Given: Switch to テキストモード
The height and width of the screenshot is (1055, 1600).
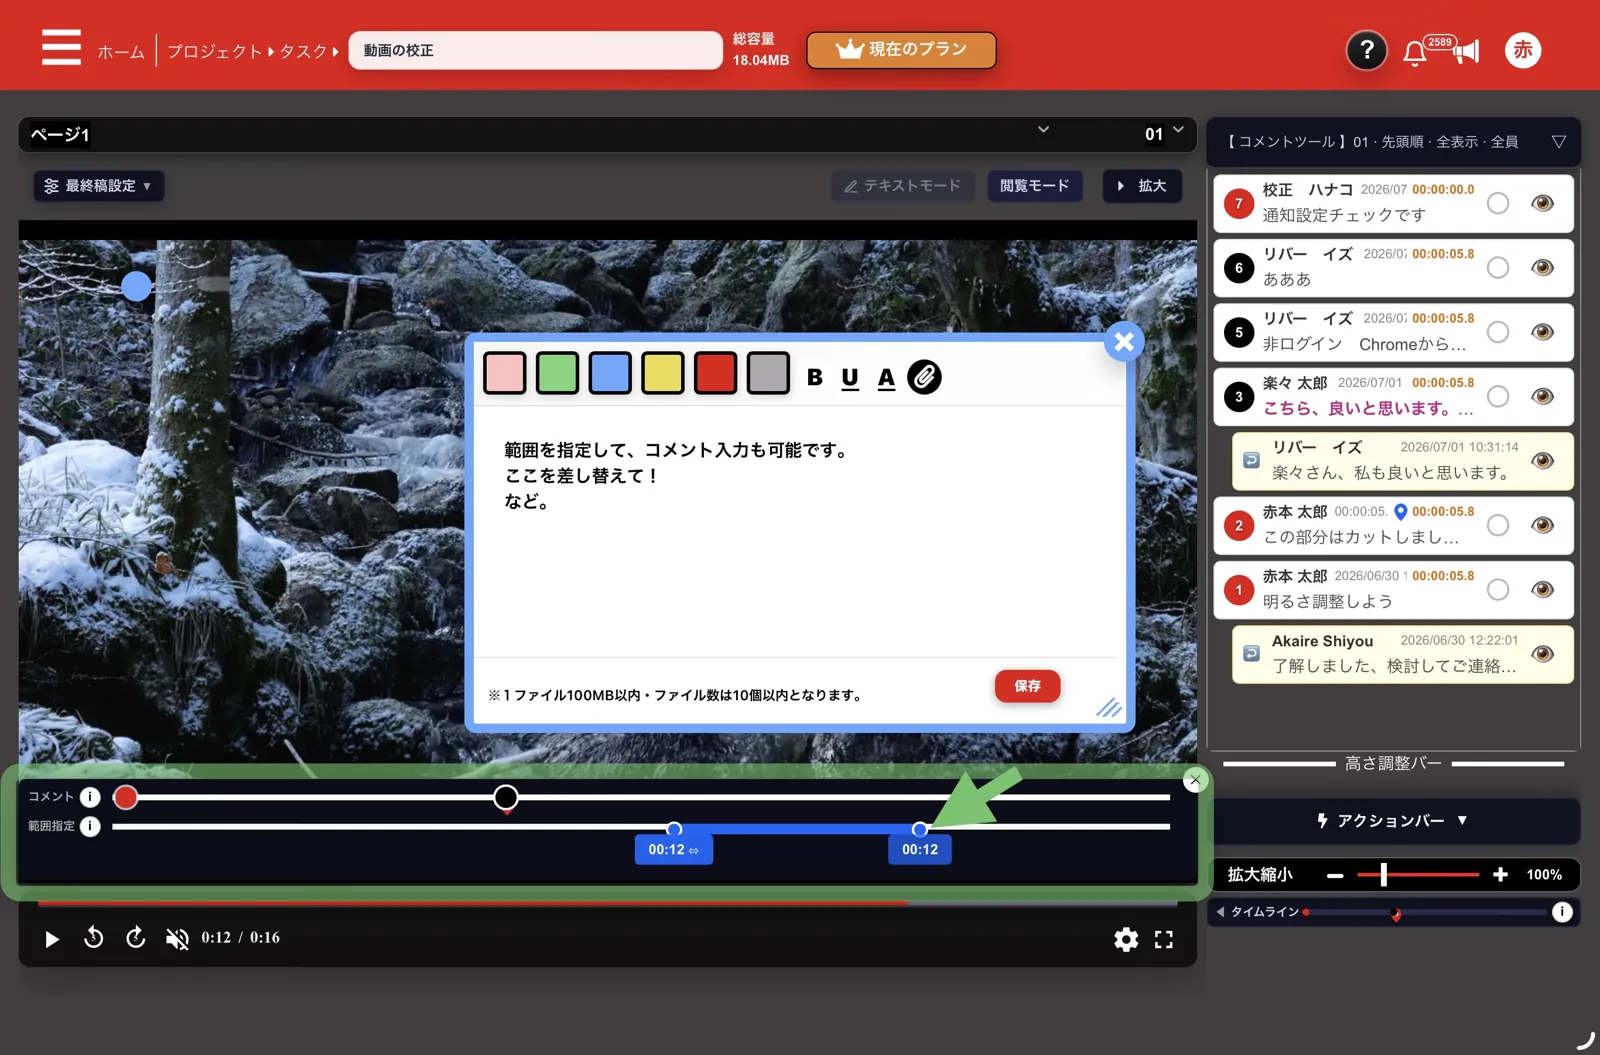Looking at the screenshot, I should (903, 186).
